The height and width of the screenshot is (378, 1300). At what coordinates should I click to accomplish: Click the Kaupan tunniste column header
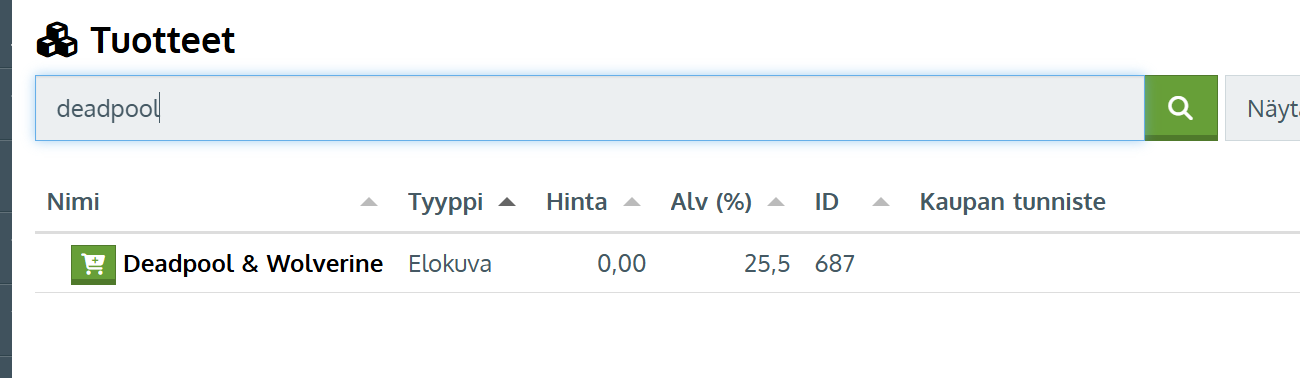[x=1012, y=202]
